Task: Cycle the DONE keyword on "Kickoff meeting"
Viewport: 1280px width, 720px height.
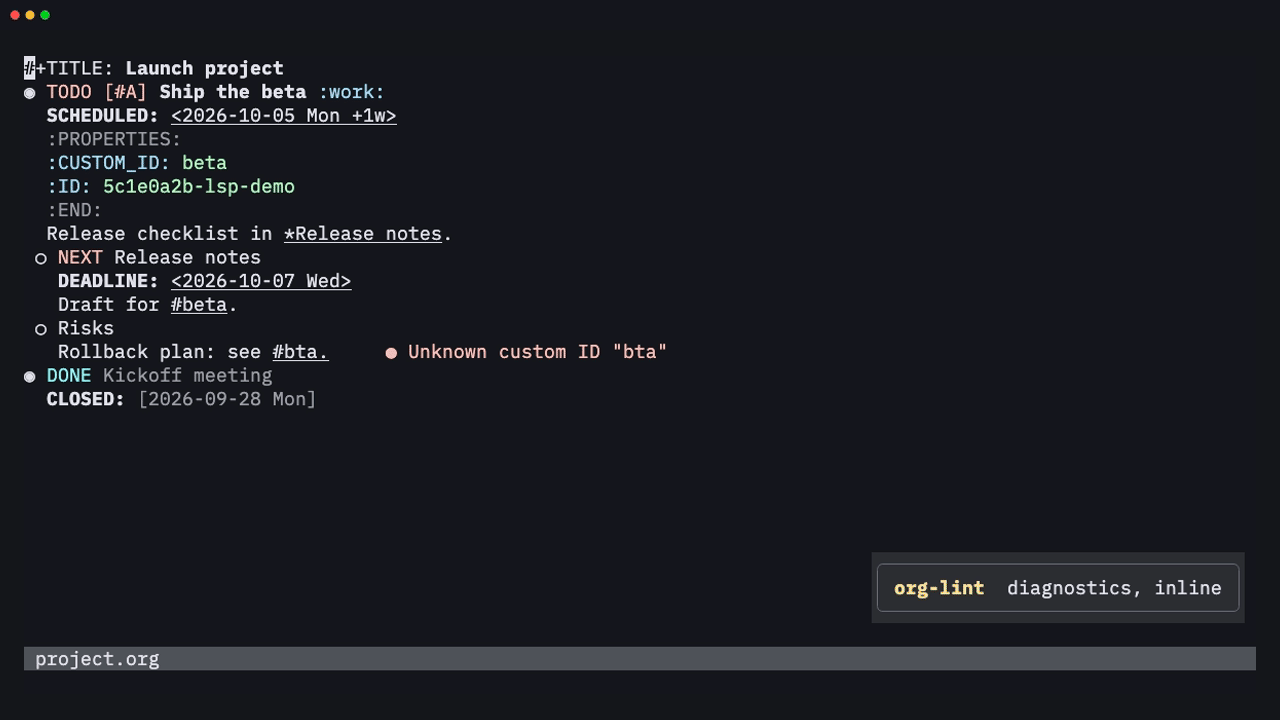Action: click(69, 375)
